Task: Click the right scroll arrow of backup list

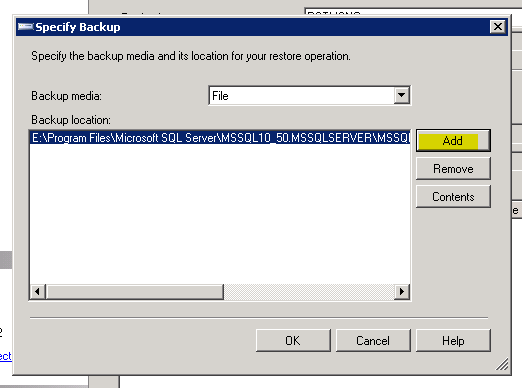Action: 402,292
